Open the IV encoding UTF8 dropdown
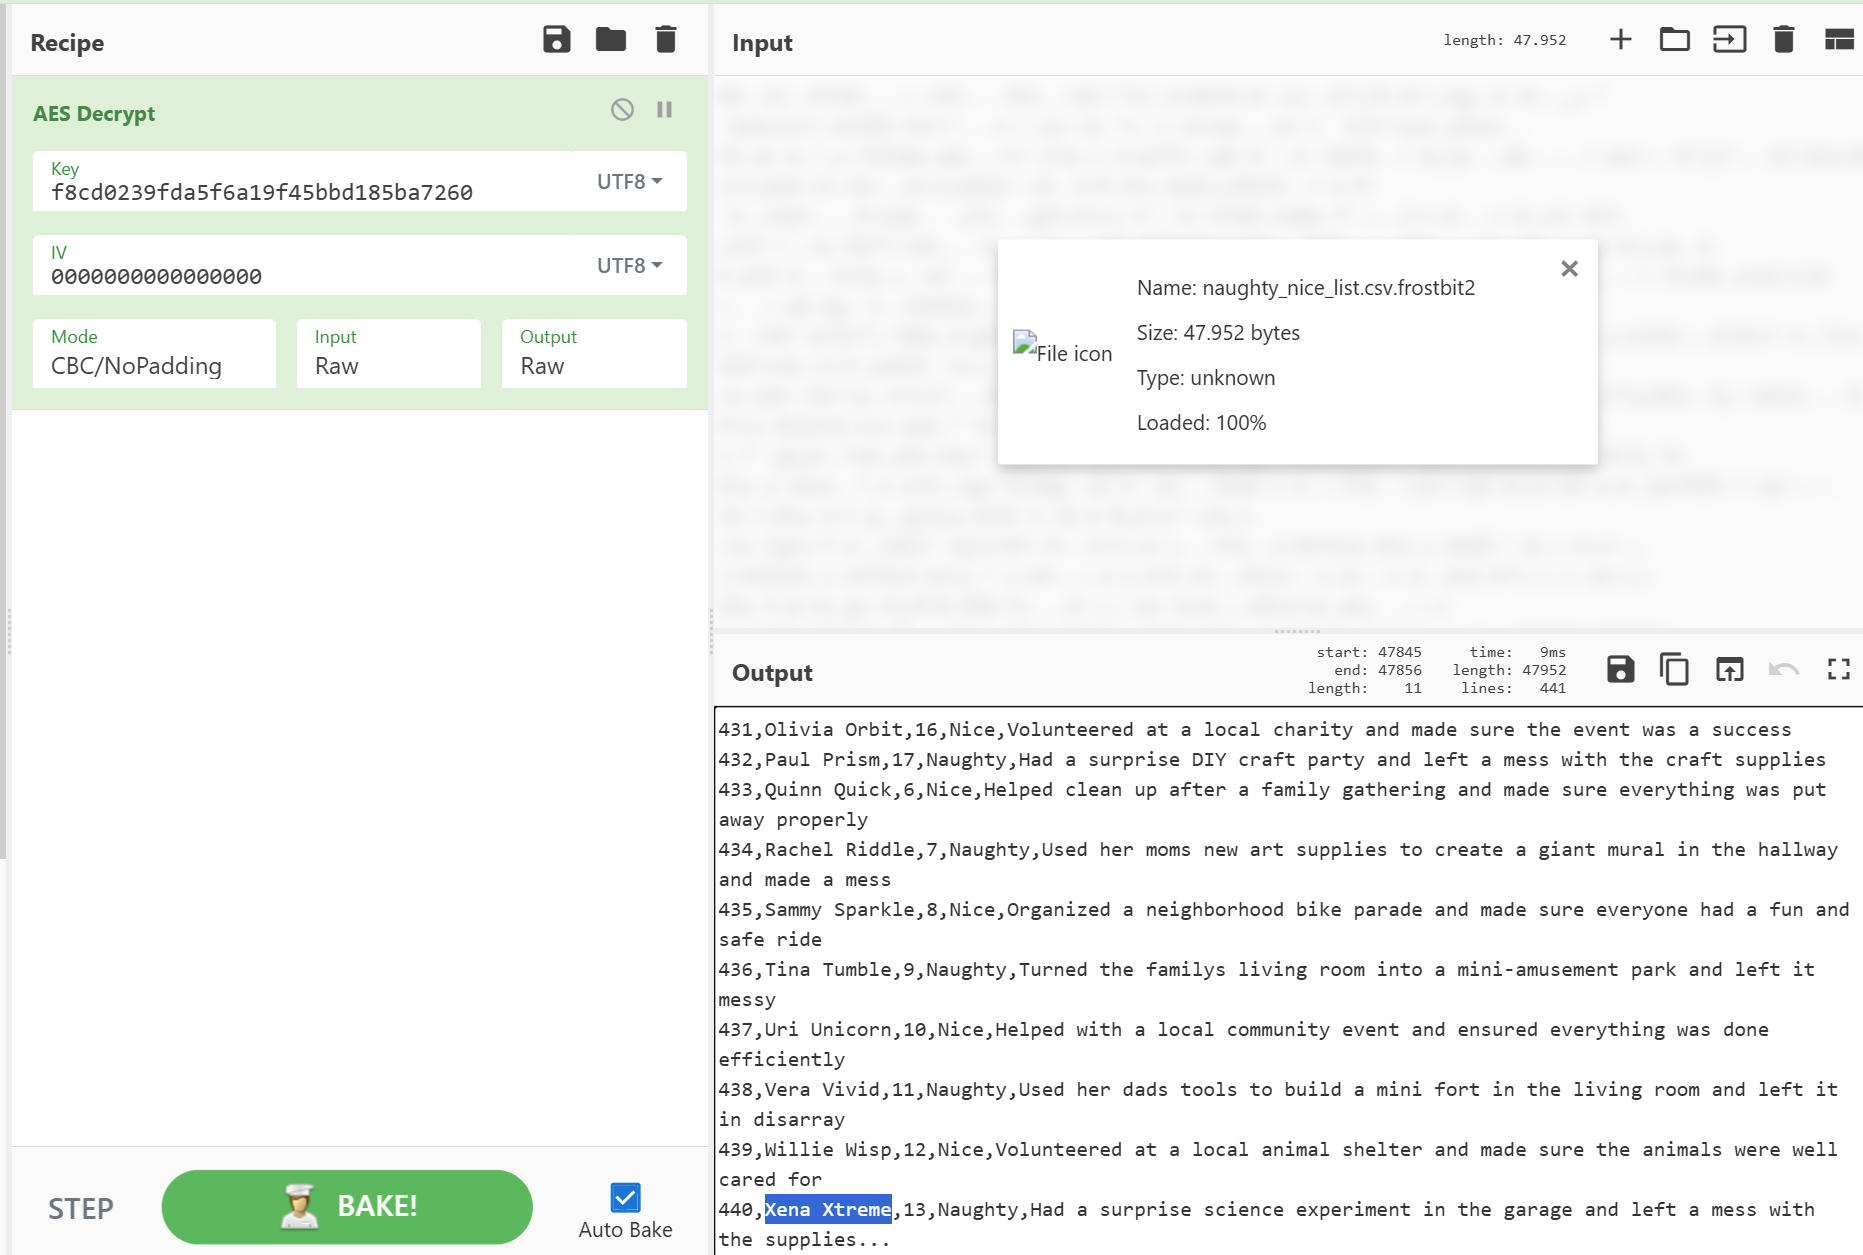The image size is (1863, 1255). coord(630,266)
